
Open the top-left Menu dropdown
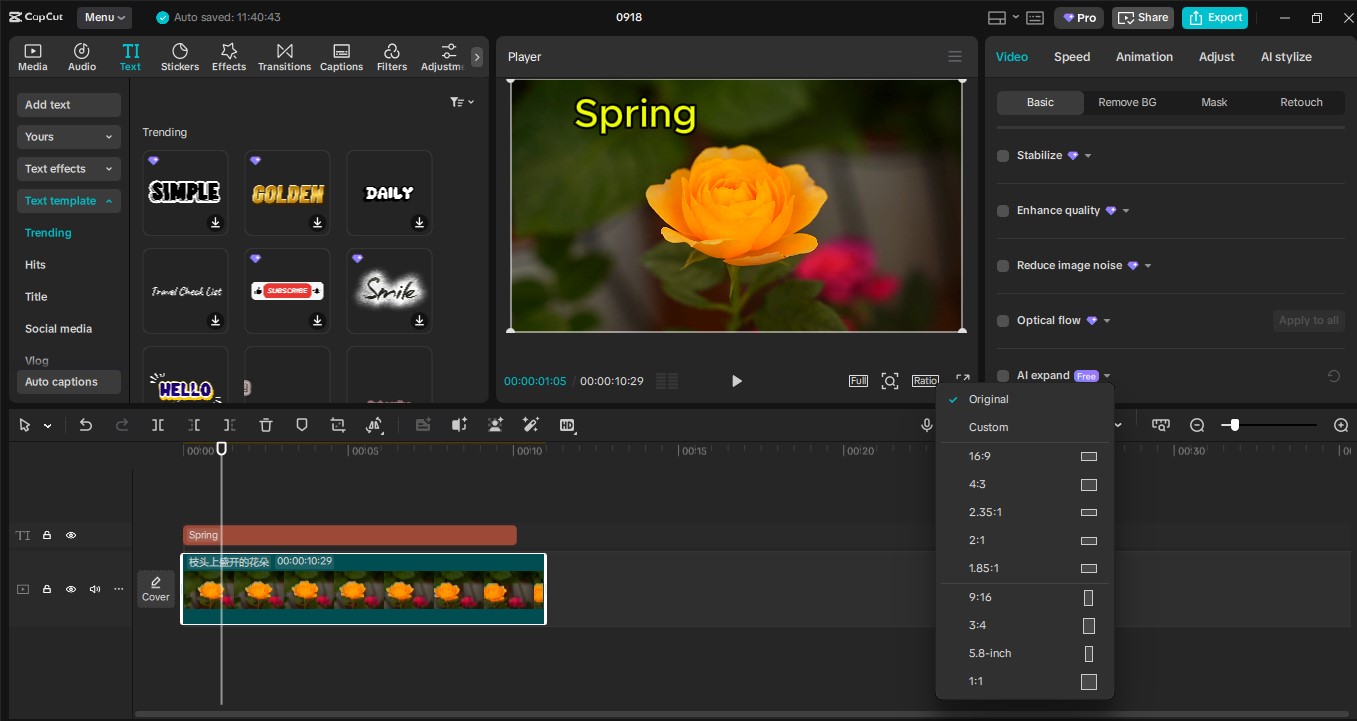tap(104, 17)
